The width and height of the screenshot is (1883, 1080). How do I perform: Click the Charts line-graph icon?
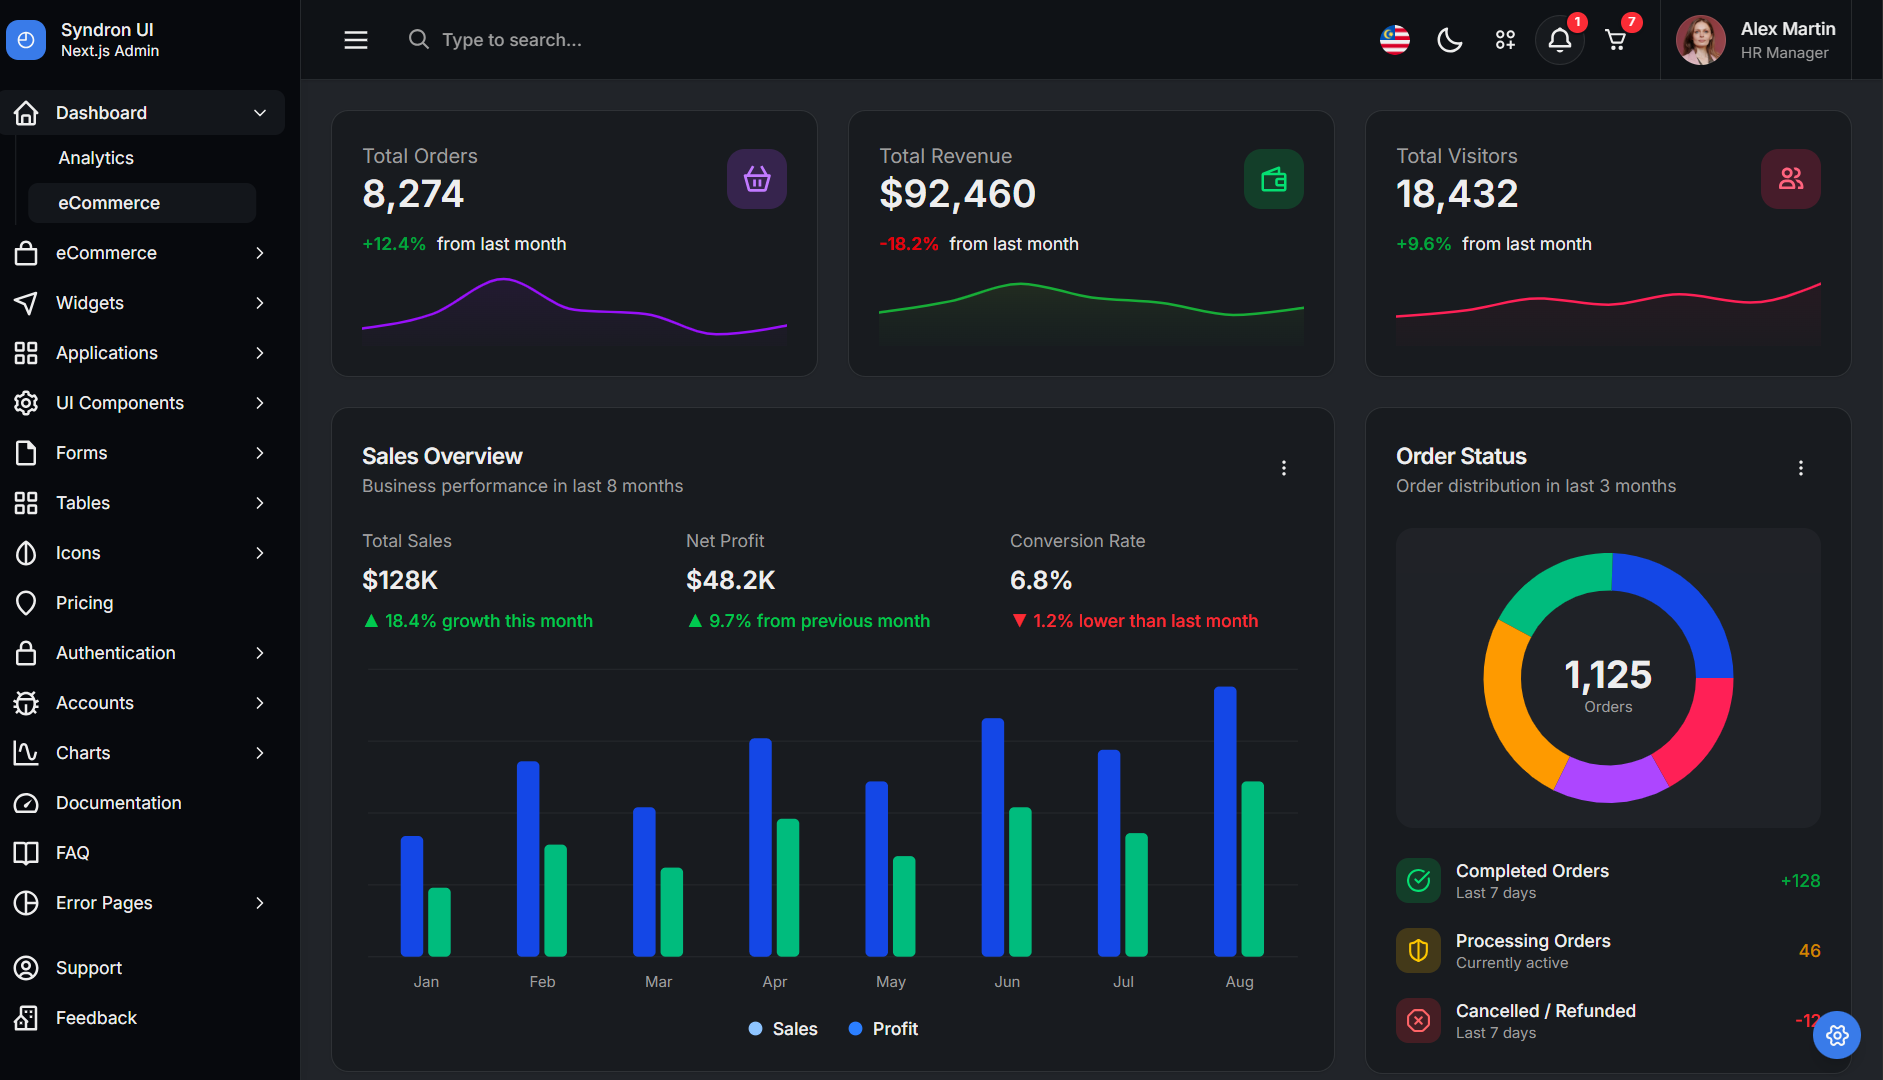(26, 753)
